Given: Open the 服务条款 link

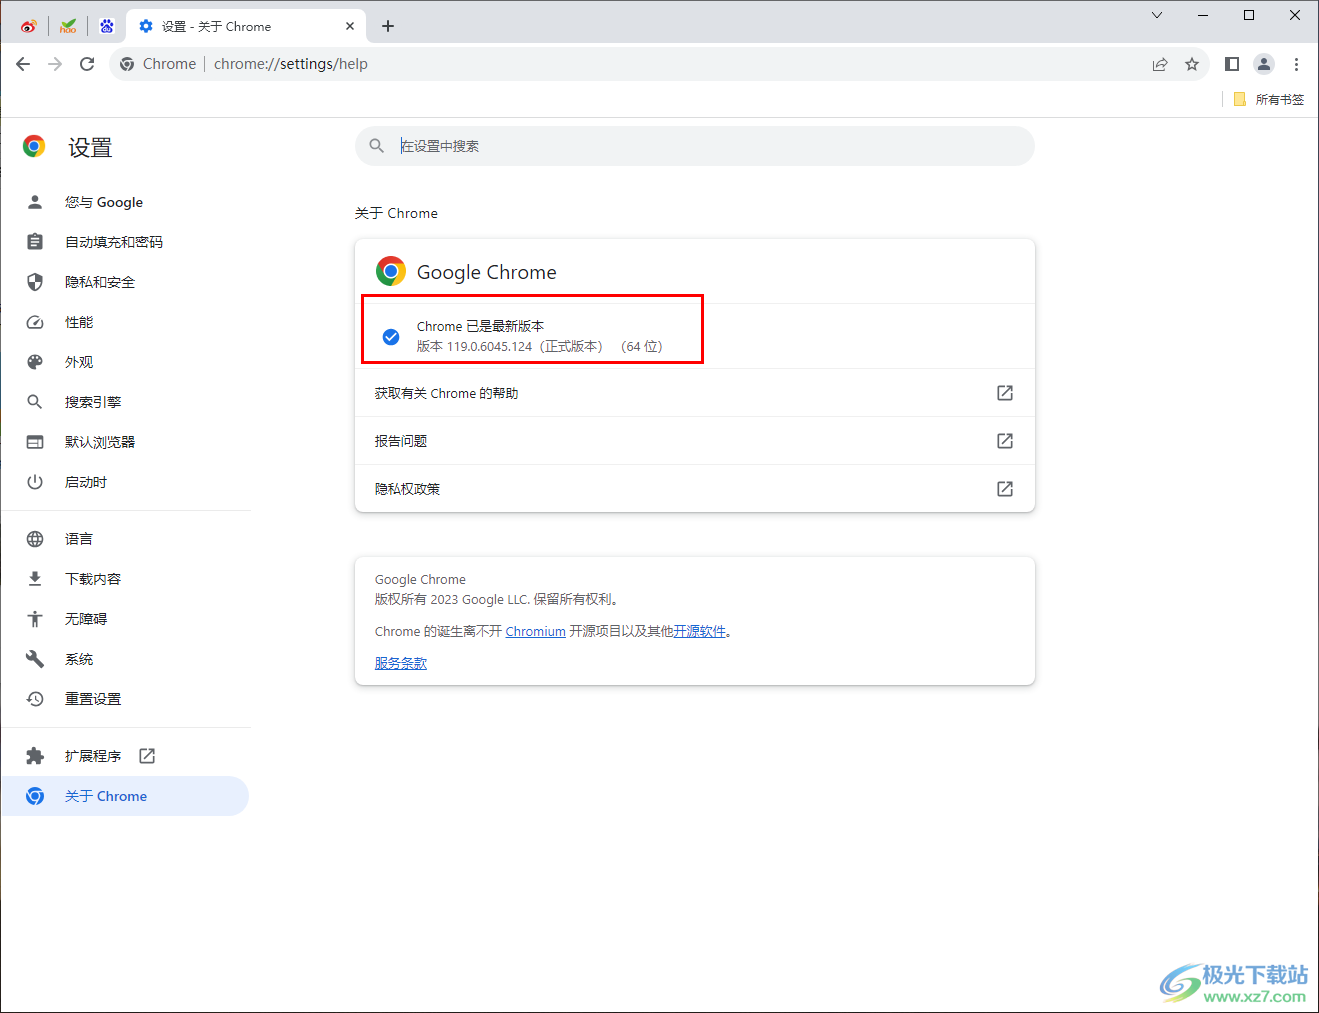Looking at the screenshot, I should [x=401, y=663].
